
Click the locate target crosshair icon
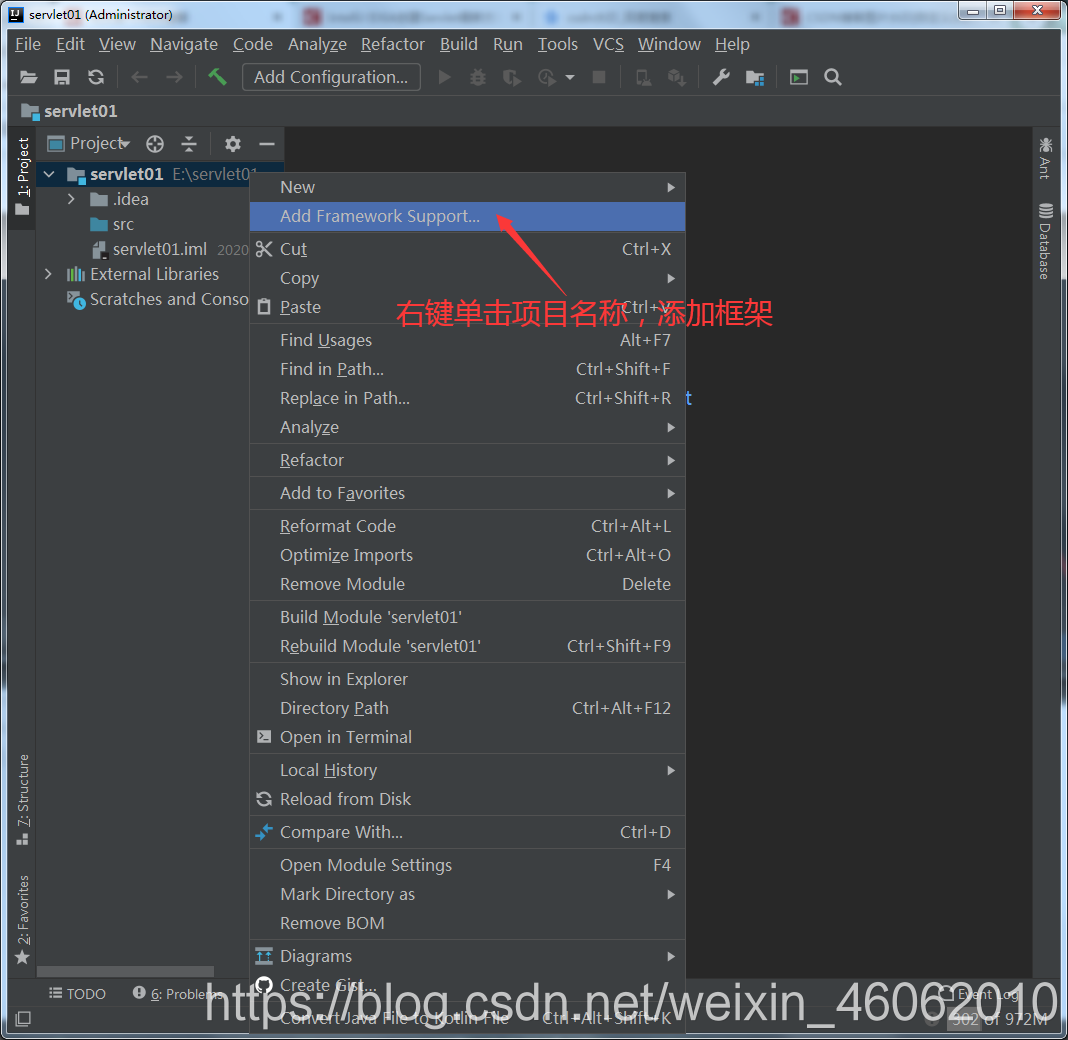tap(155, 144)
